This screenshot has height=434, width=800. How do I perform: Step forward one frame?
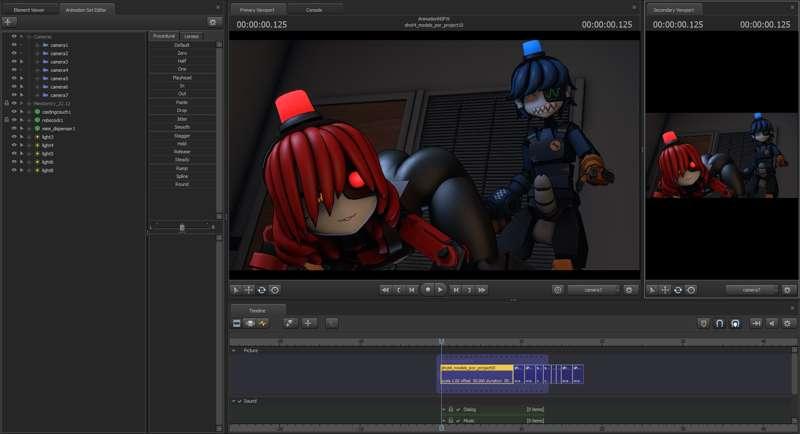[x=456, y=290]
